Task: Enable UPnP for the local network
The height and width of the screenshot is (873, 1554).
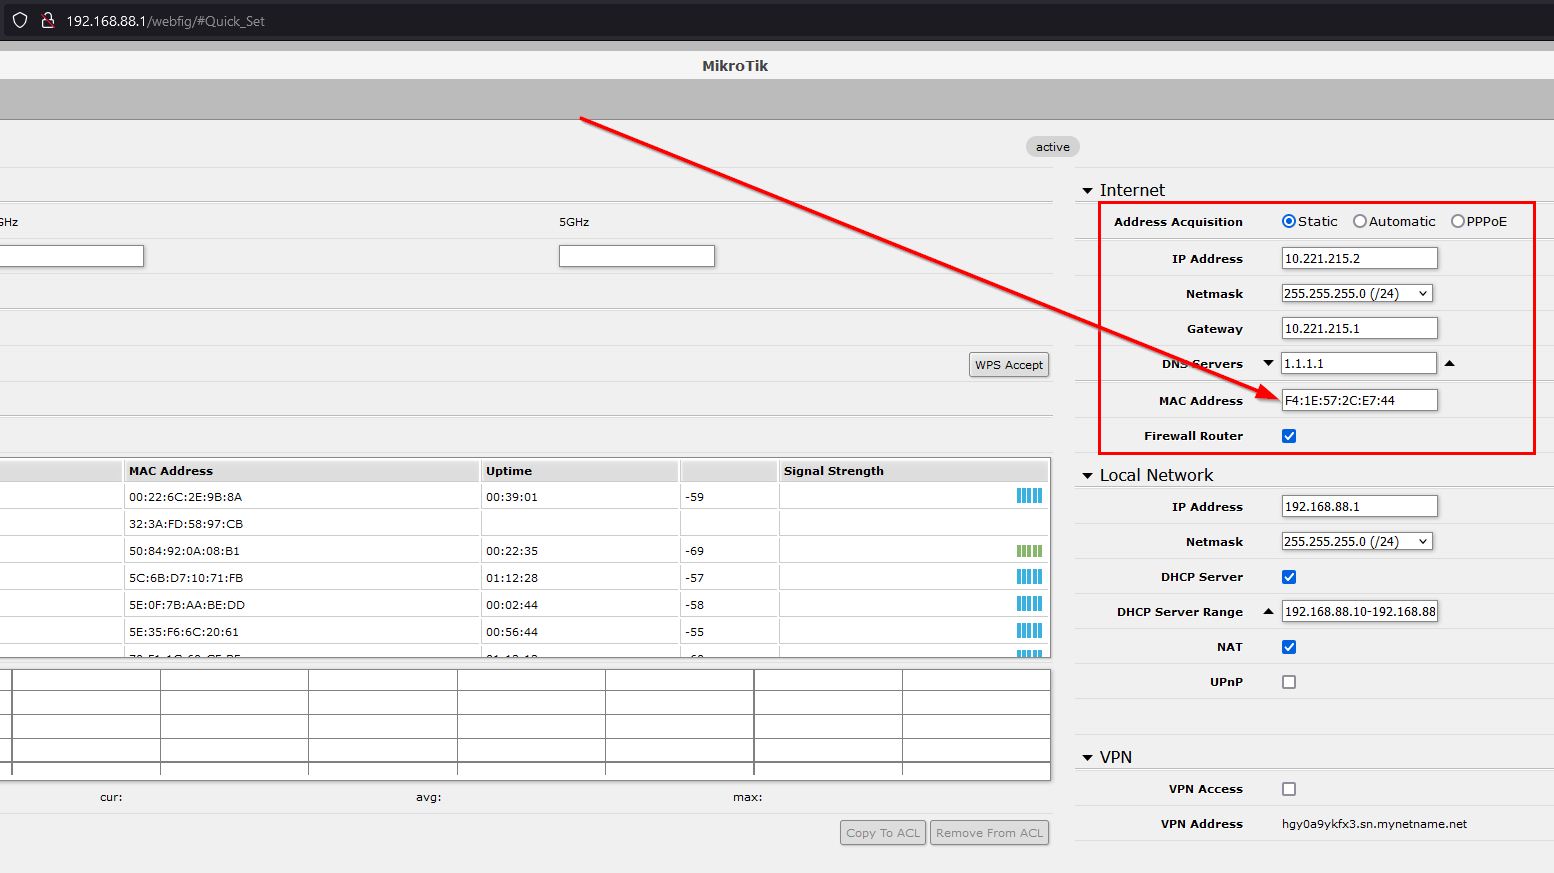Action: (1289, 682)
